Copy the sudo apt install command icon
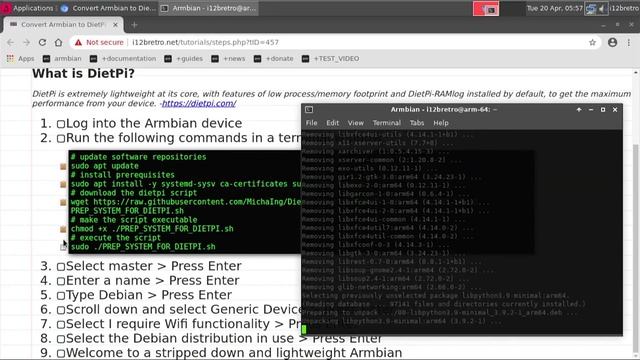The height and width of the screenshot is (360, 640). click(63, 184)
